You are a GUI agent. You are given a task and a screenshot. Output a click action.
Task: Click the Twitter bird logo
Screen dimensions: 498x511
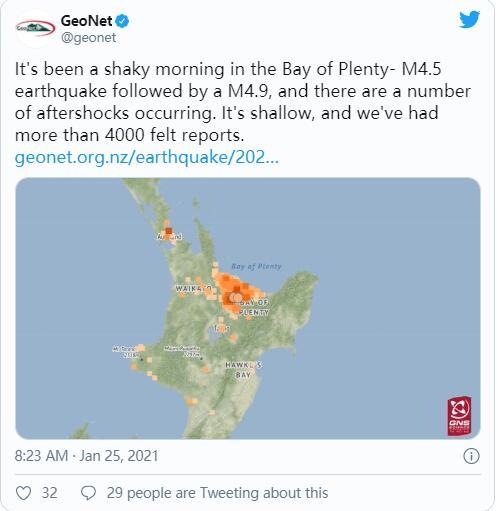(469, 20)
